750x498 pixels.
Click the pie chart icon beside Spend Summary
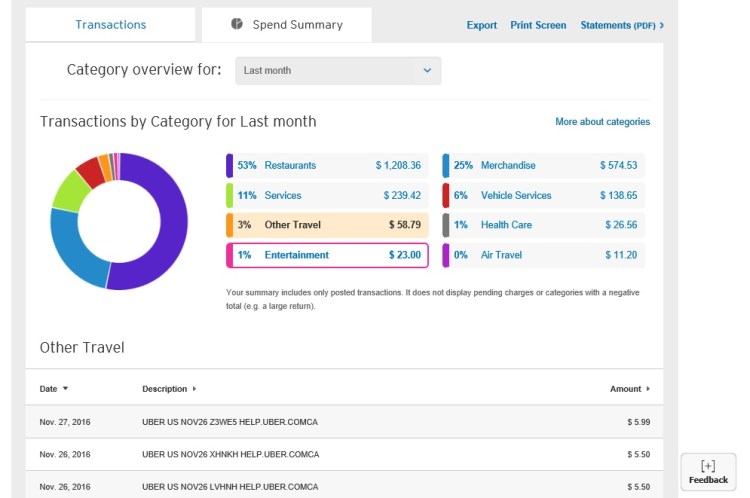(237, 24)
